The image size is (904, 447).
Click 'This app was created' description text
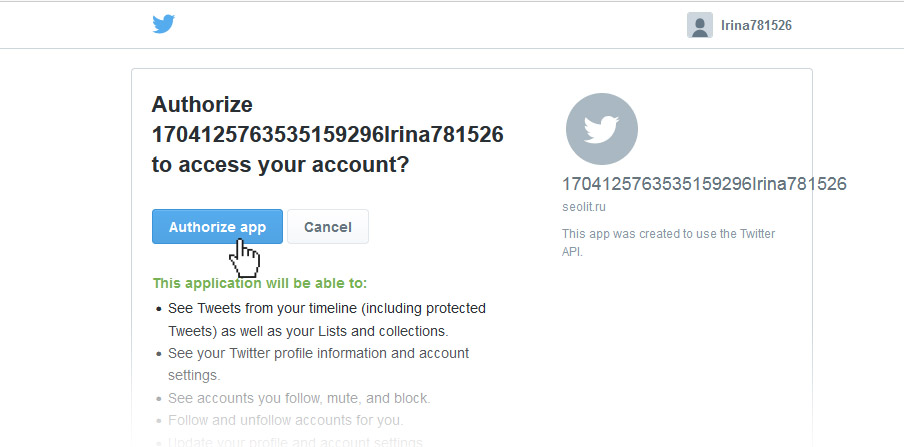coord(668,234)
